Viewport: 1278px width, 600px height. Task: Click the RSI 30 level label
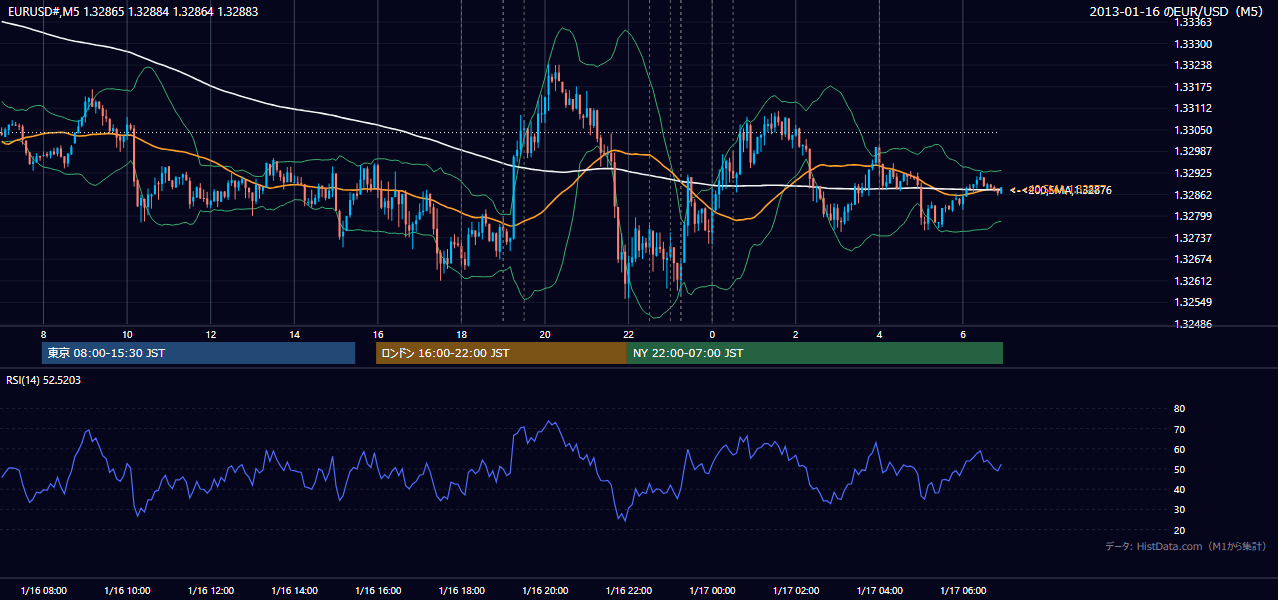pyautogui.click(x=1179, y=510)
